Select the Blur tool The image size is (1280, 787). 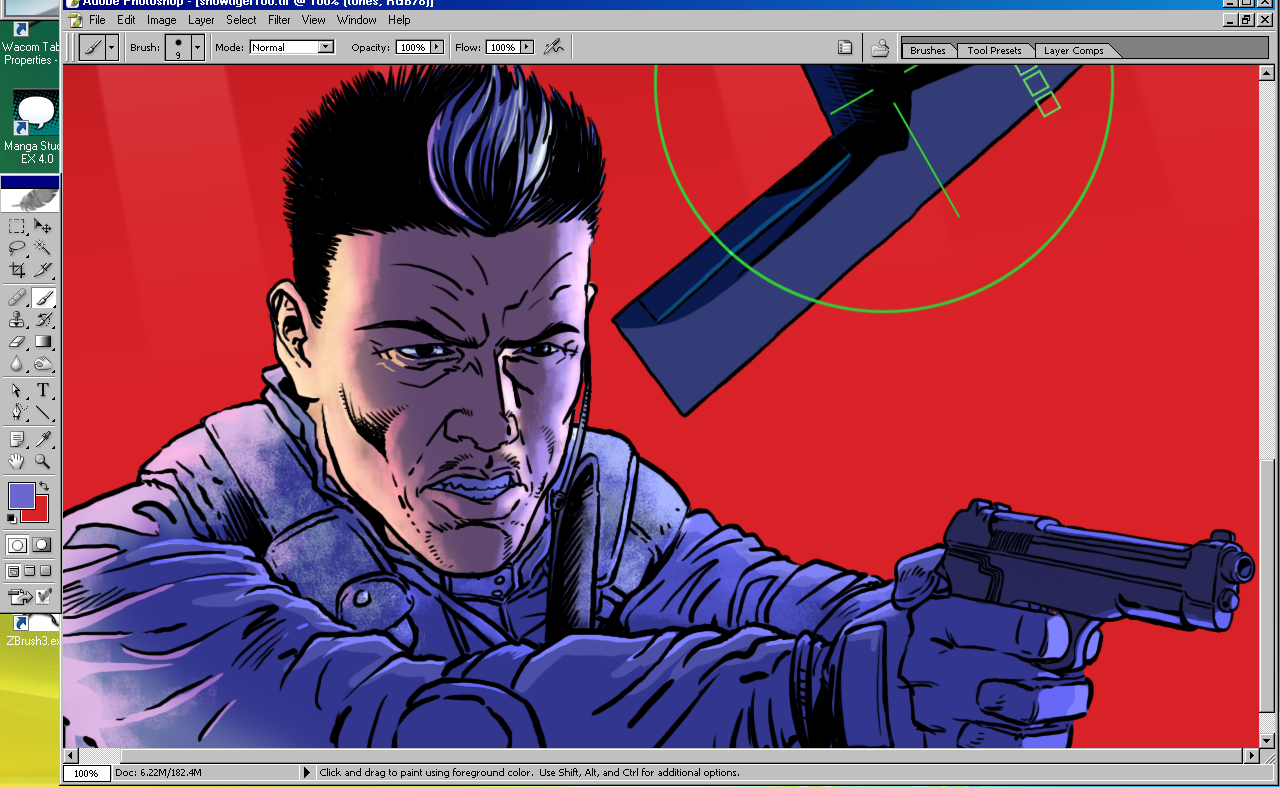point(17,364)
